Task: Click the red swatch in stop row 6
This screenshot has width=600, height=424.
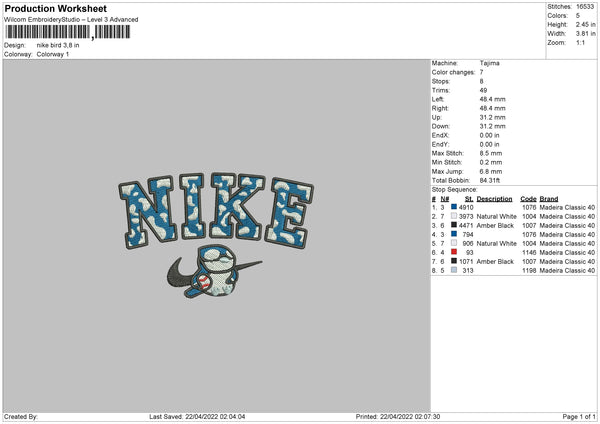Action: pyautogui.click(x=454, y=252)
